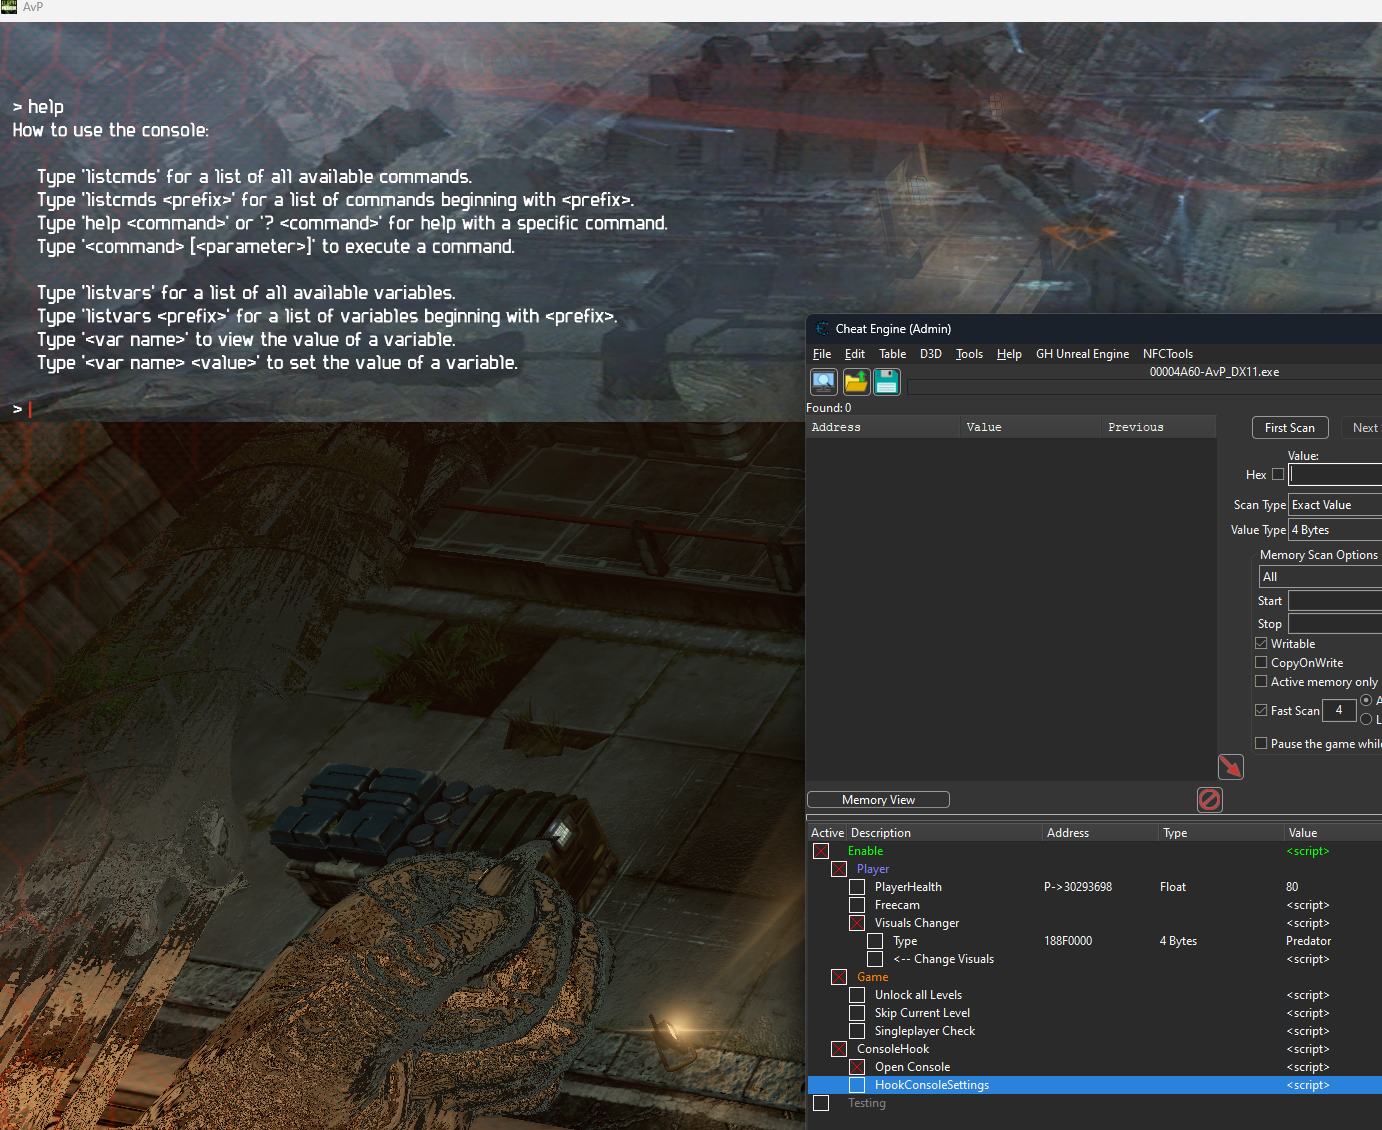The width and height of the screenshot is (1382, 1130).
Task: Toggle the Hex checkbox
Action: 1278,475
